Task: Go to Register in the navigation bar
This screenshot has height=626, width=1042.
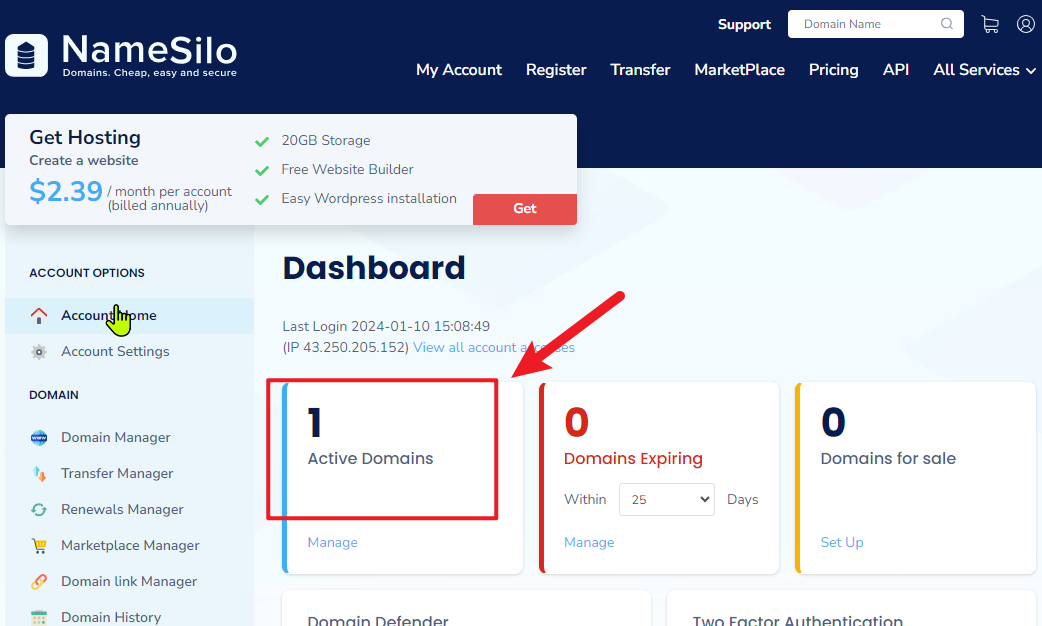Action: click(x=556, y=70)
